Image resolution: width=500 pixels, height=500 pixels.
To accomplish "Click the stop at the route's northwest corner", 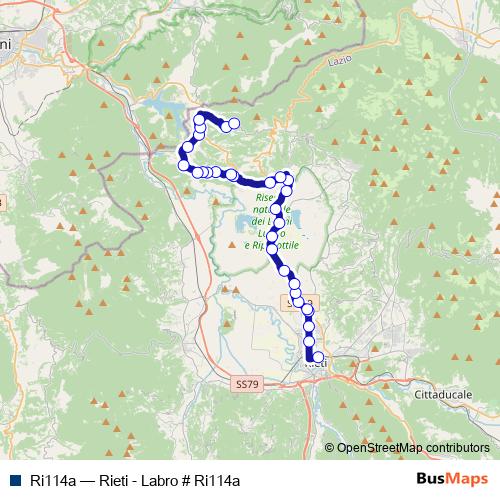I will (x=199, y=119).
